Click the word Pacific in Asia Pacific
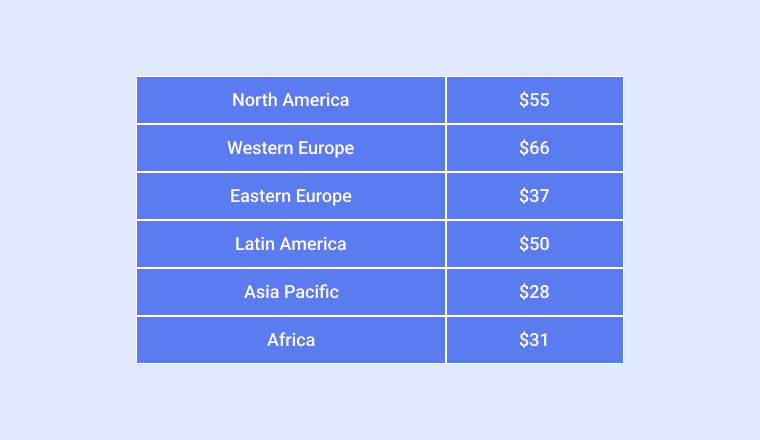This screenshot has height=440, width=760. [x=311, y=292]
